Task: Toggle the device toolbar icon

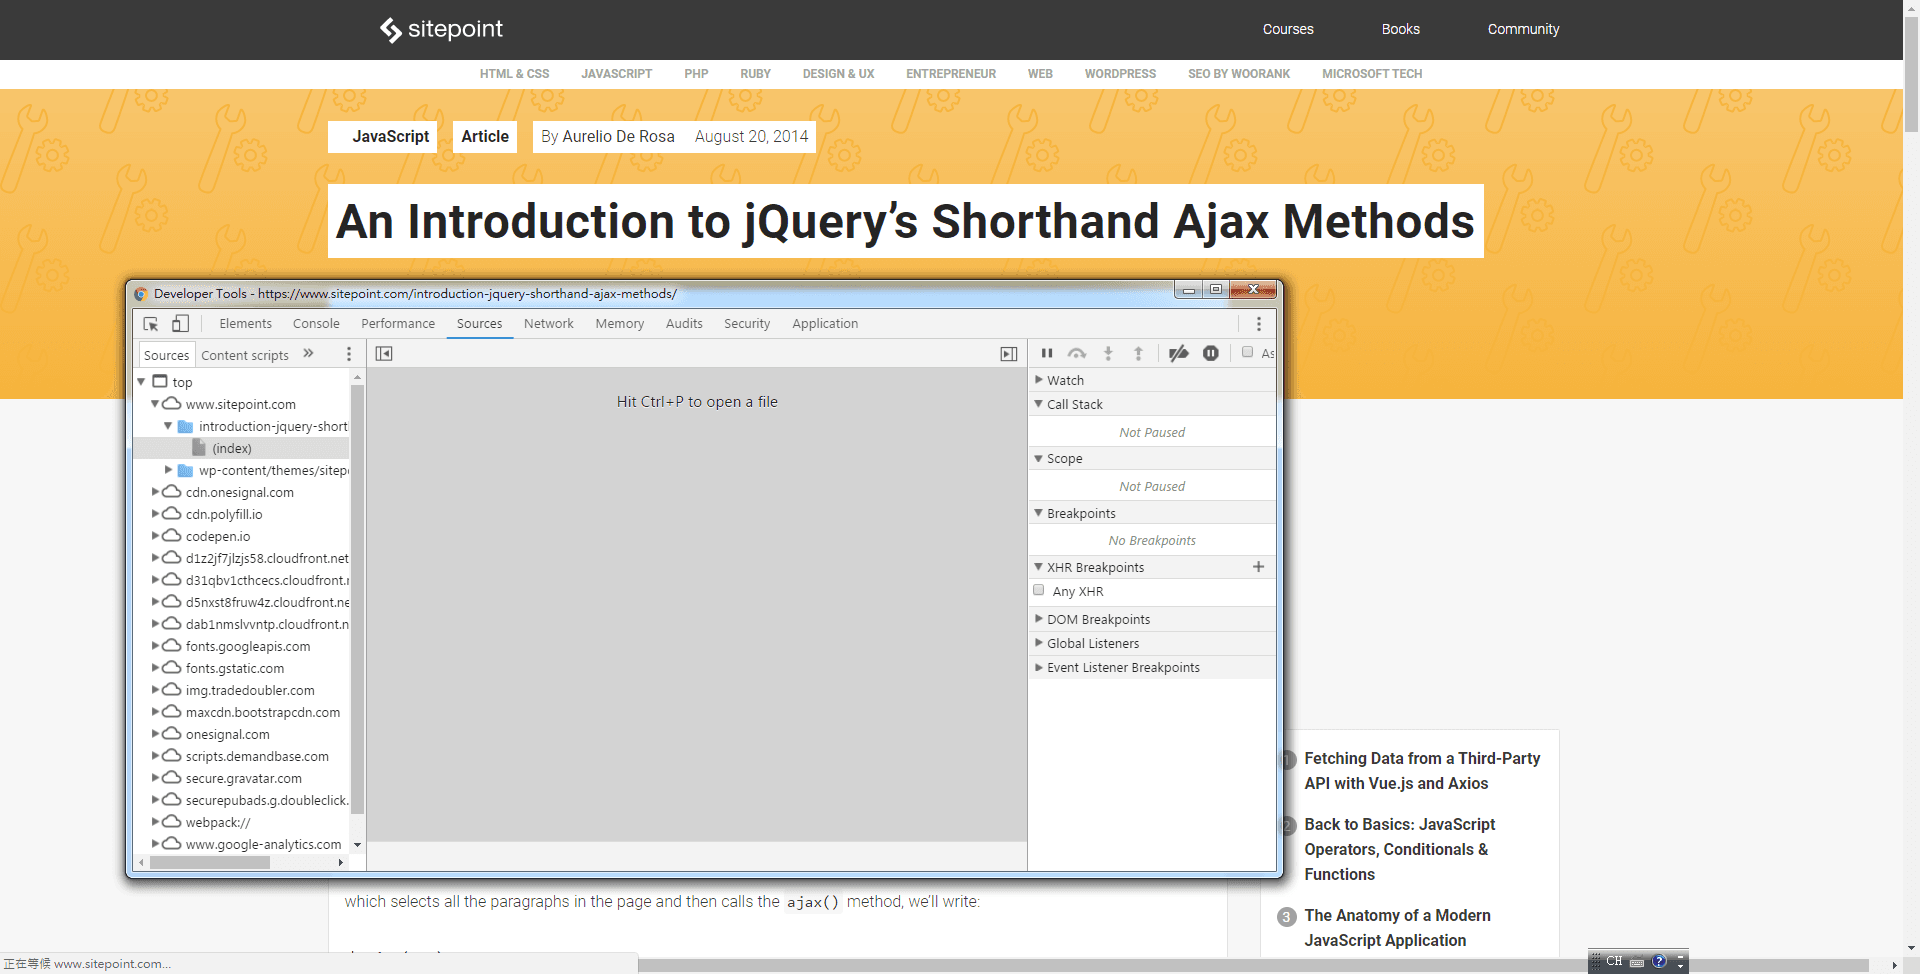Action: [180, 324]
